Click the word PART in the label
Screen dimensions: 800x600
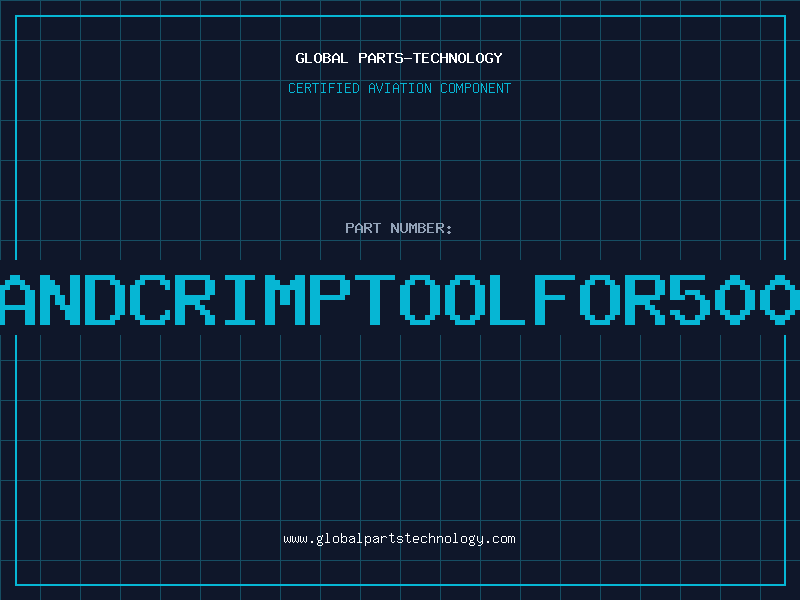coord(364,228)
